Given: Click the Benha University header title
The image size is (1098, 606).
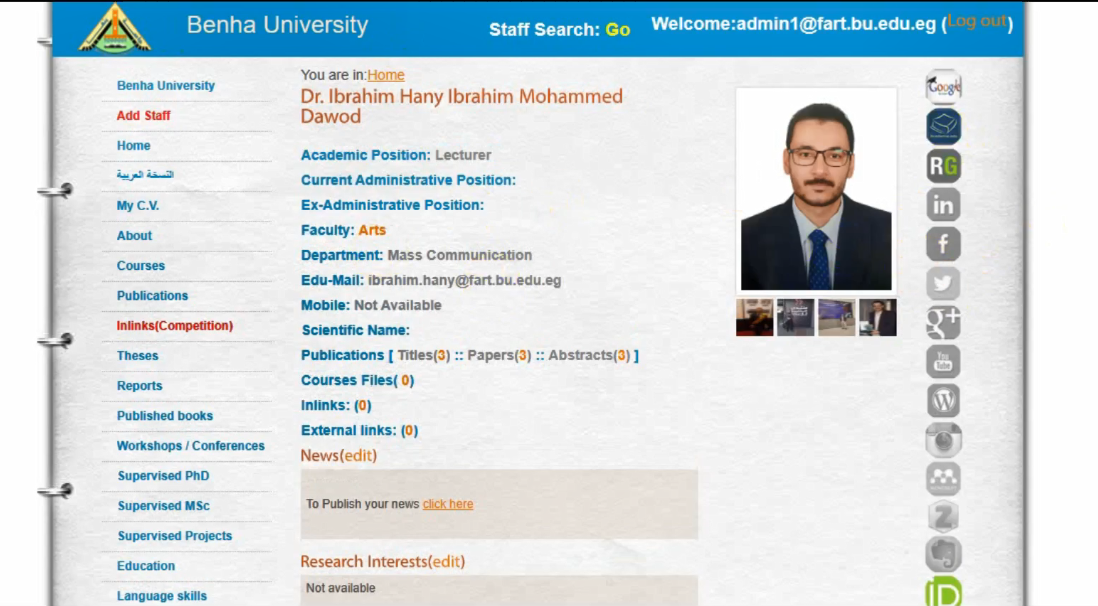Looking at the screenshot, I should coord(277,25).
